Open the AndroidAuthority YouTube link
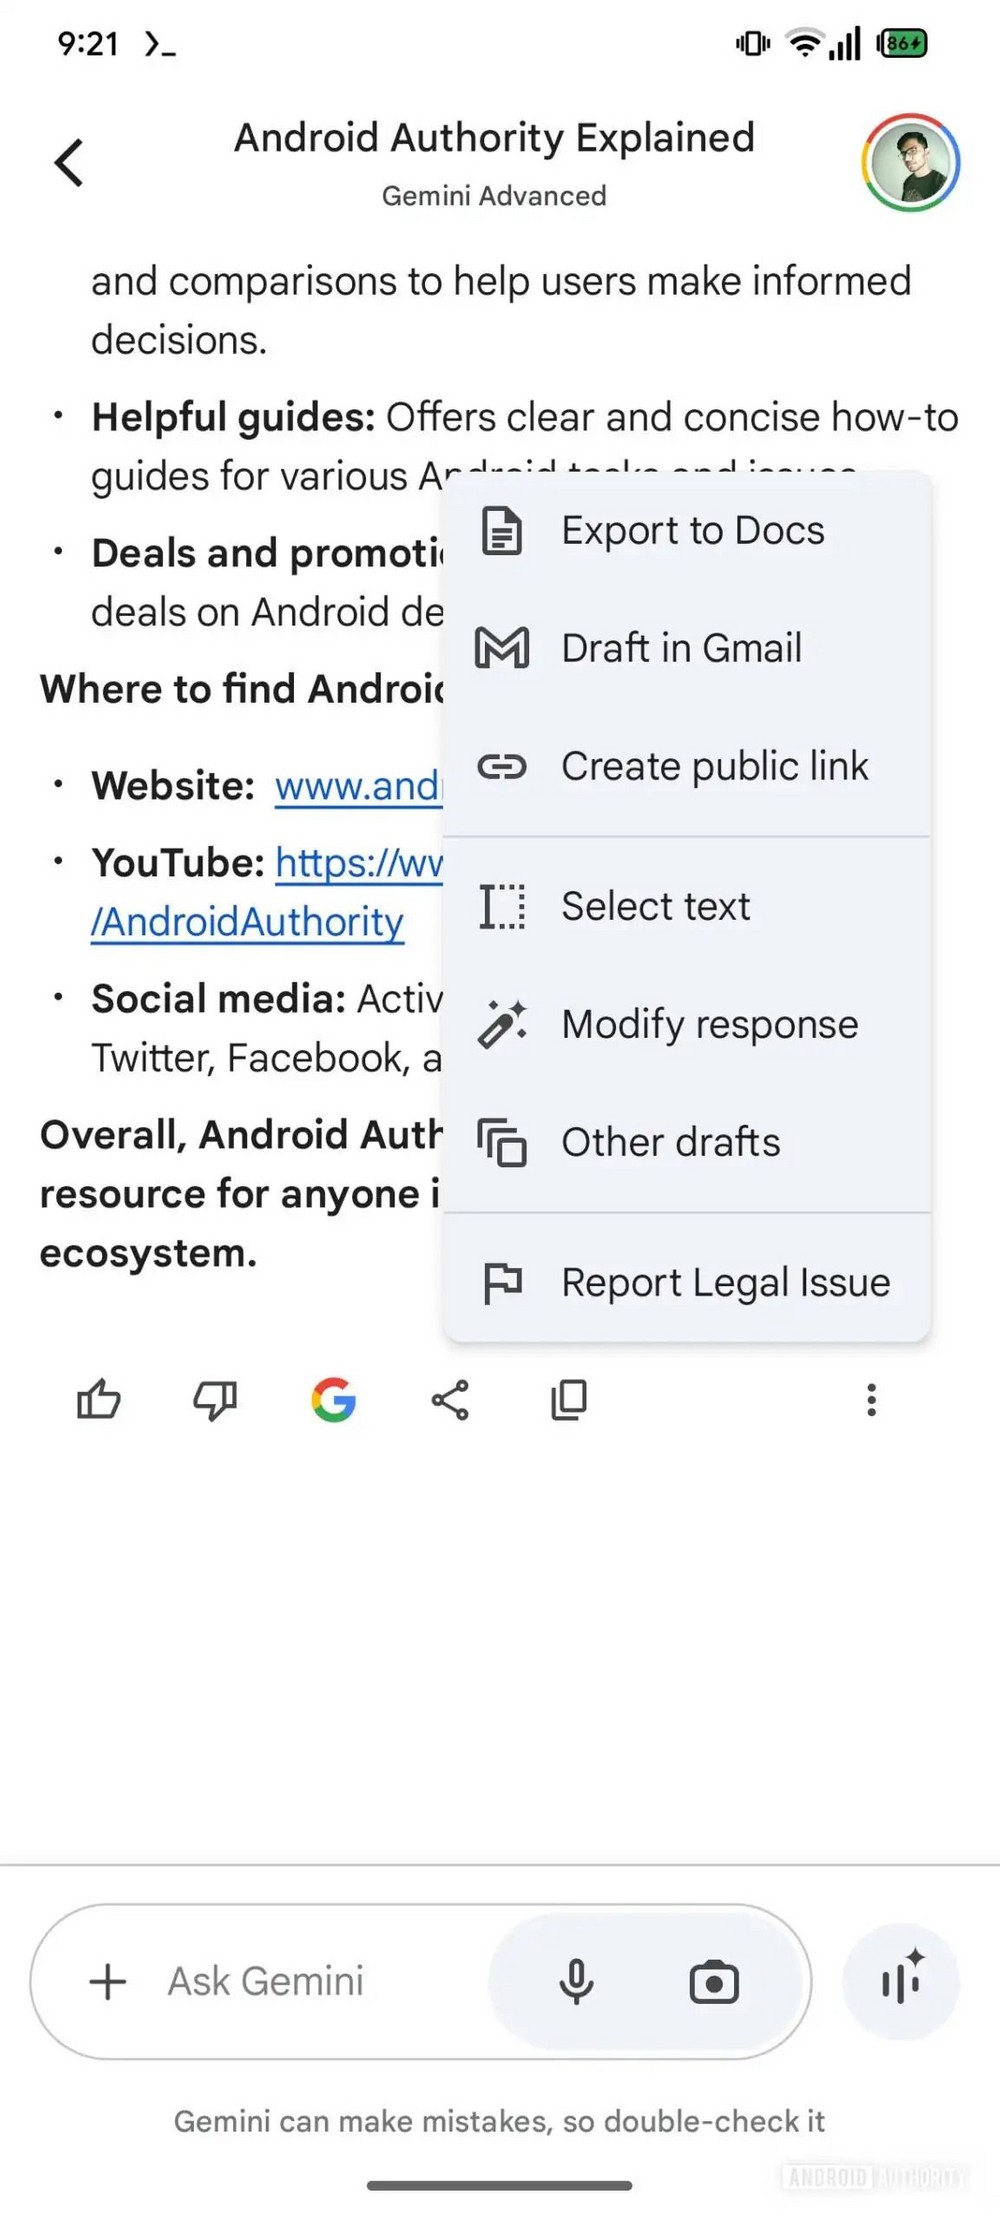 coord(247,922)
